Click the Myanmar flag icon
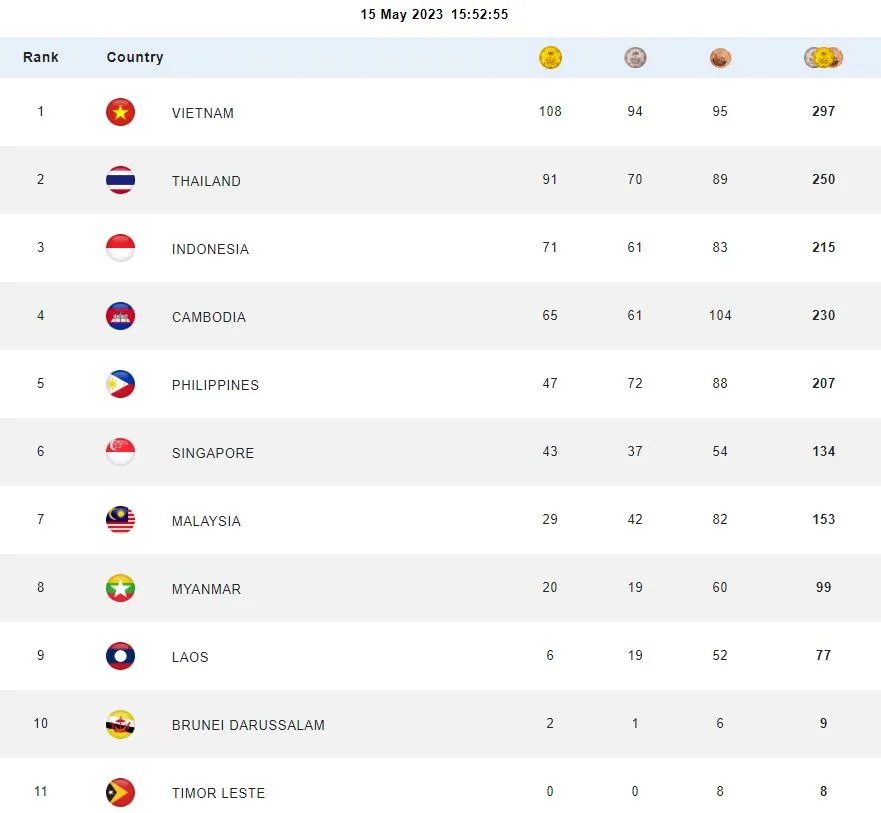881x813 pixels. (121, 588)
